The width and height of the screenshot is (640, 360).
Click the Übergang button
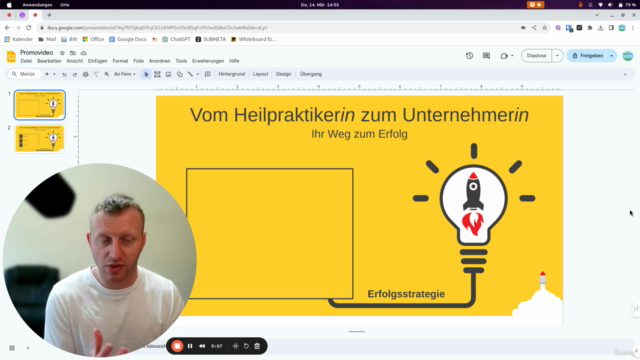click(311, 74)
